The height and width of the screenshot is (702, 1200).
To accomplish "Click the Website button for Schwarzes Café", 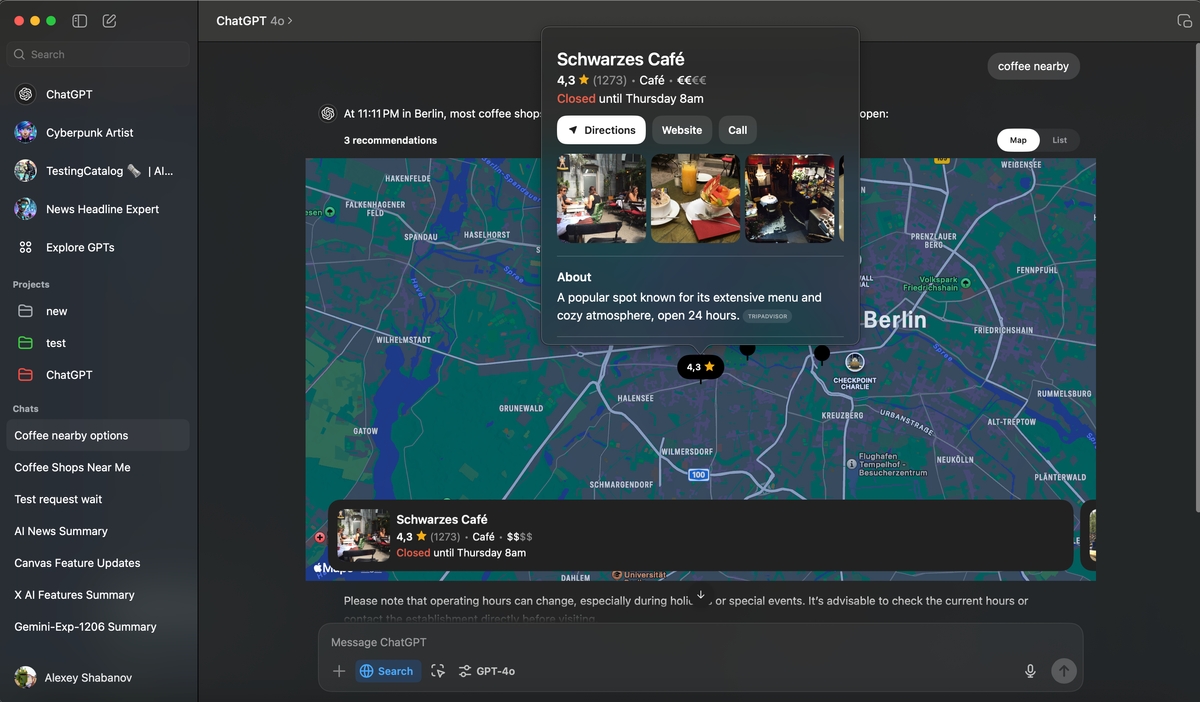I will tap(682, 130).
